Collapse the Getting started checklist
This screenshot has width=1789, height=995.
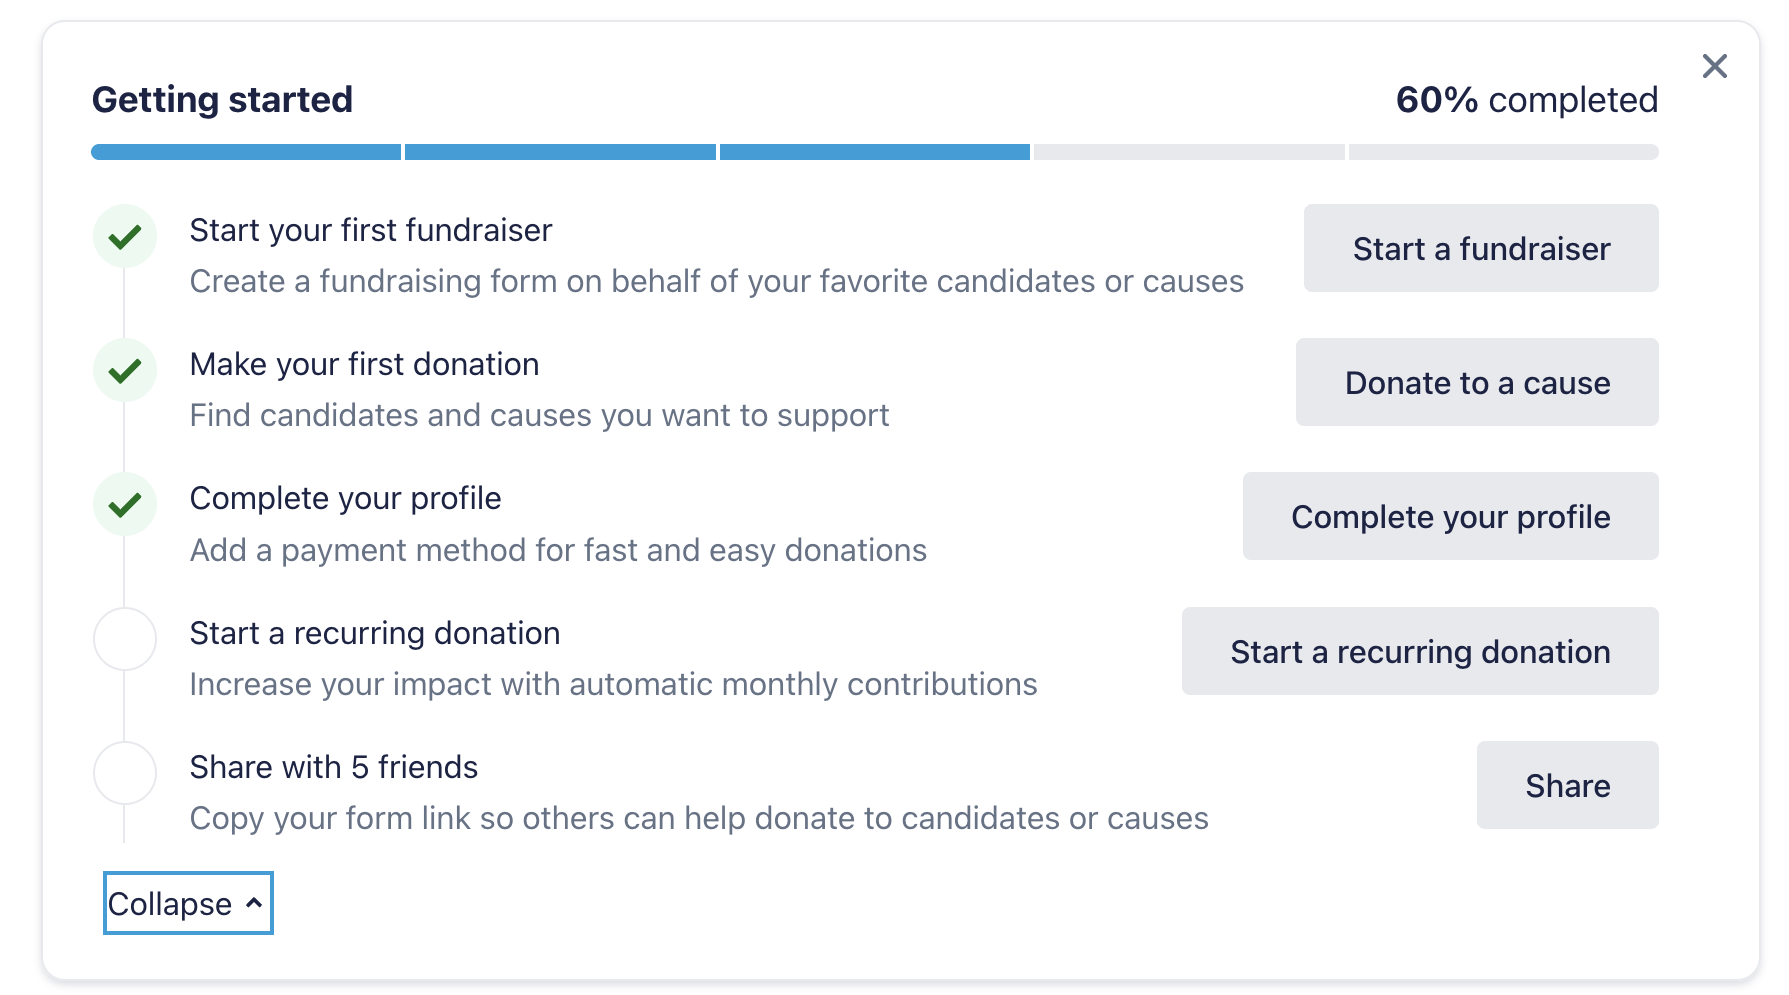pyautogui.click(x=187, y=903)
